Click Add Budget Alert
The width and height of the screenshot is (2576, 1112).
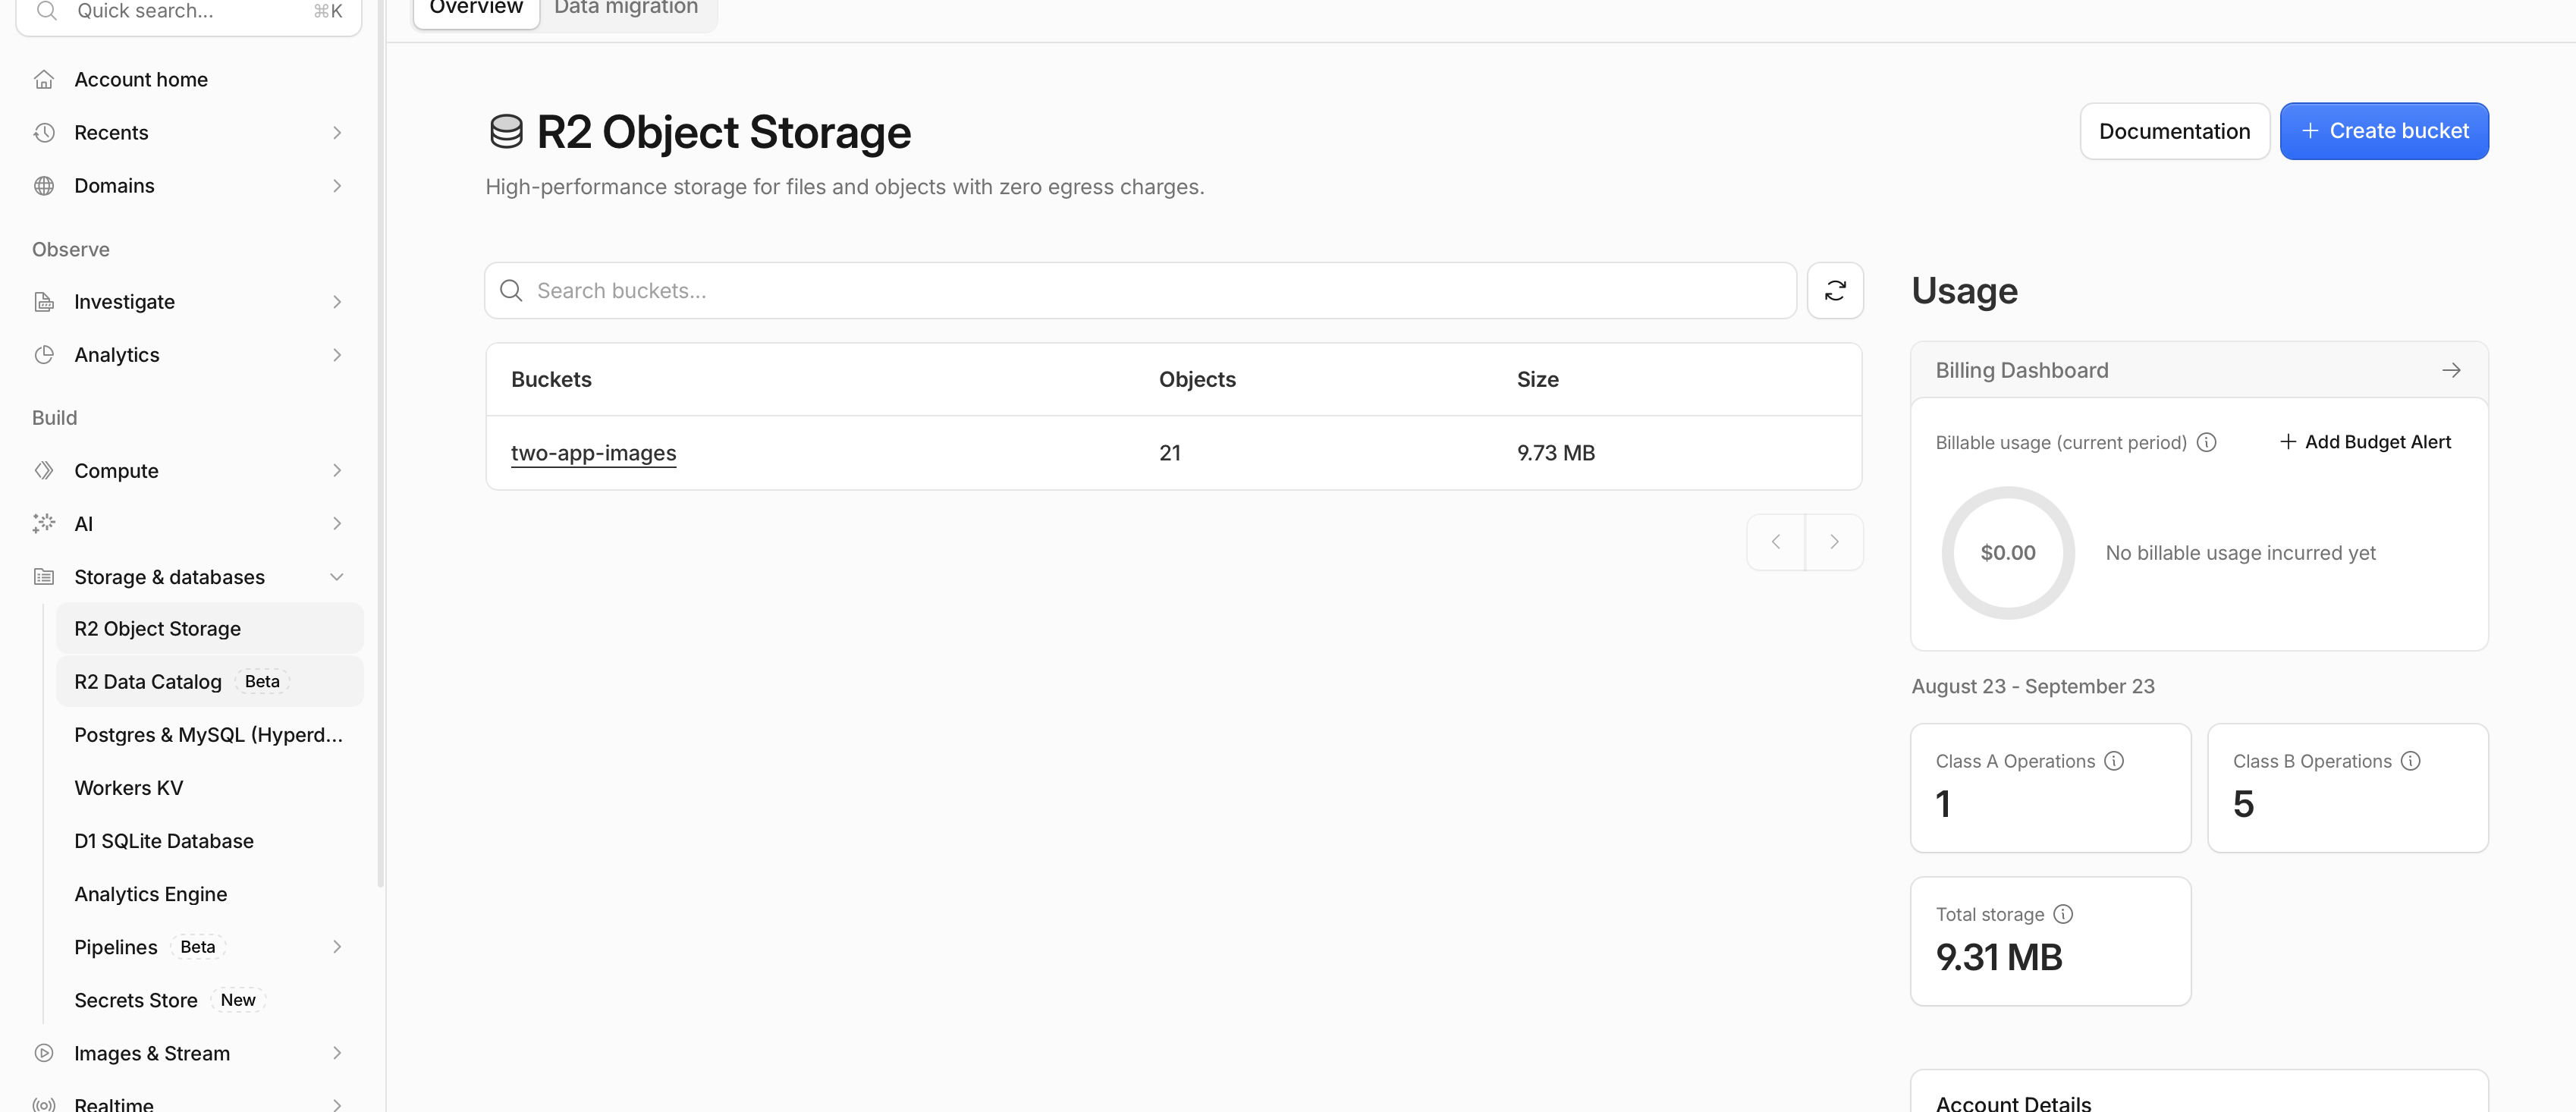[x=2365, y=442]
